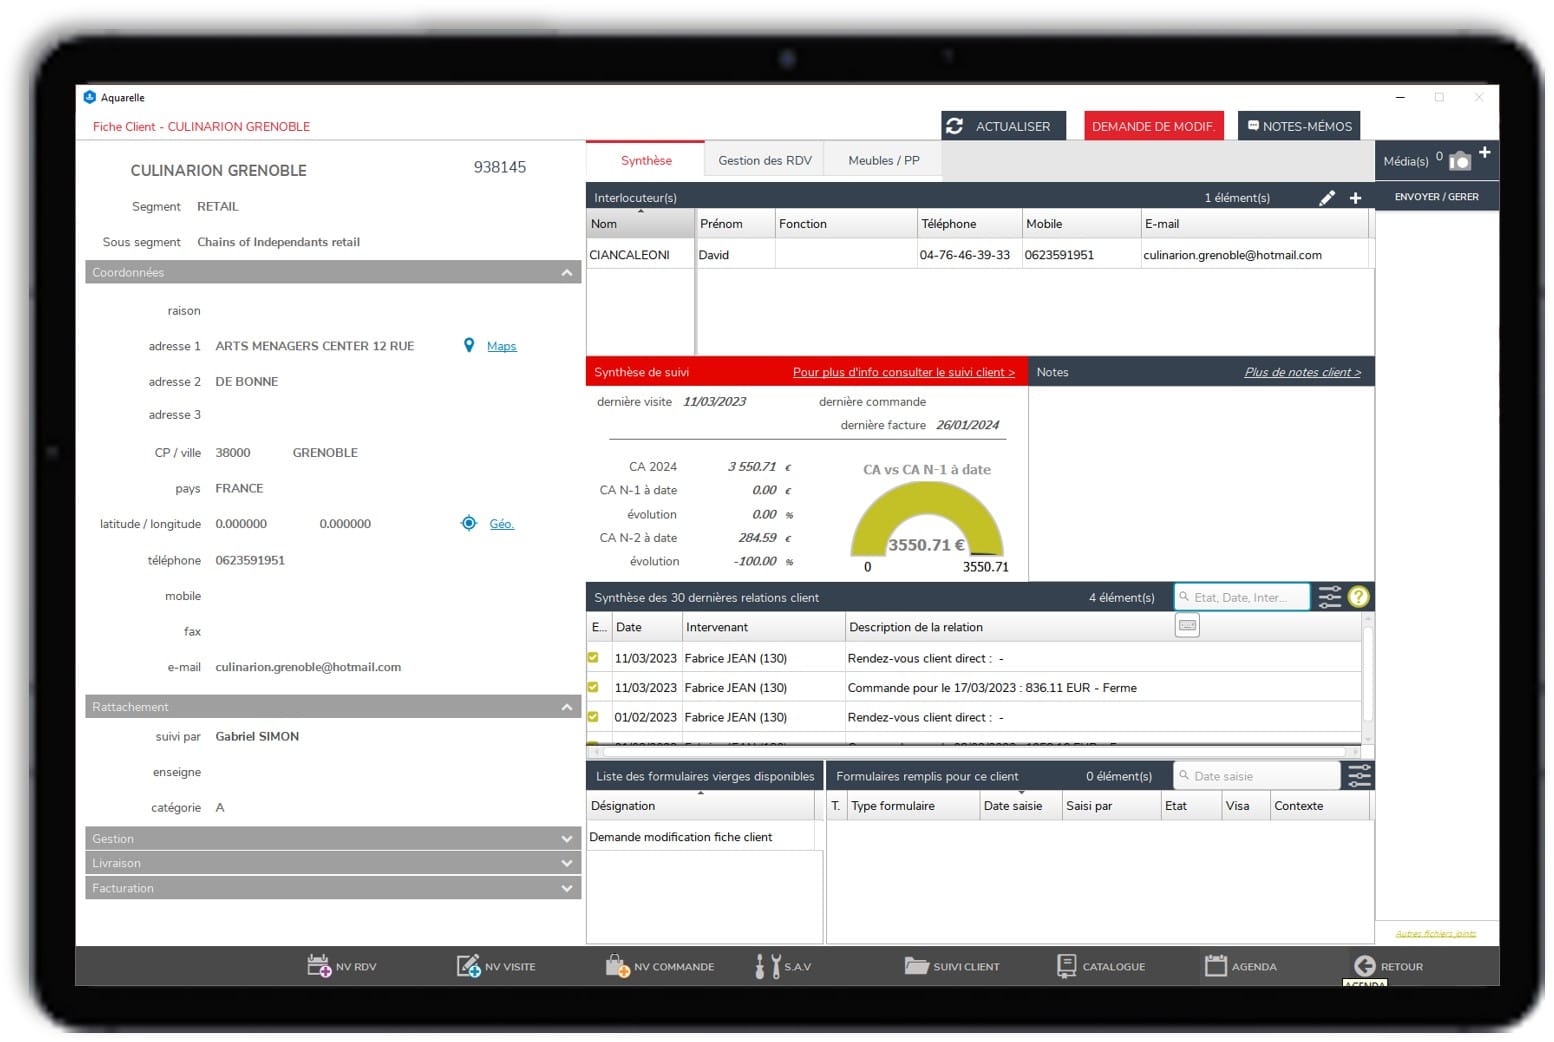Click the relations search field 'Etat, Date, Inter...'

[1241, 597]
